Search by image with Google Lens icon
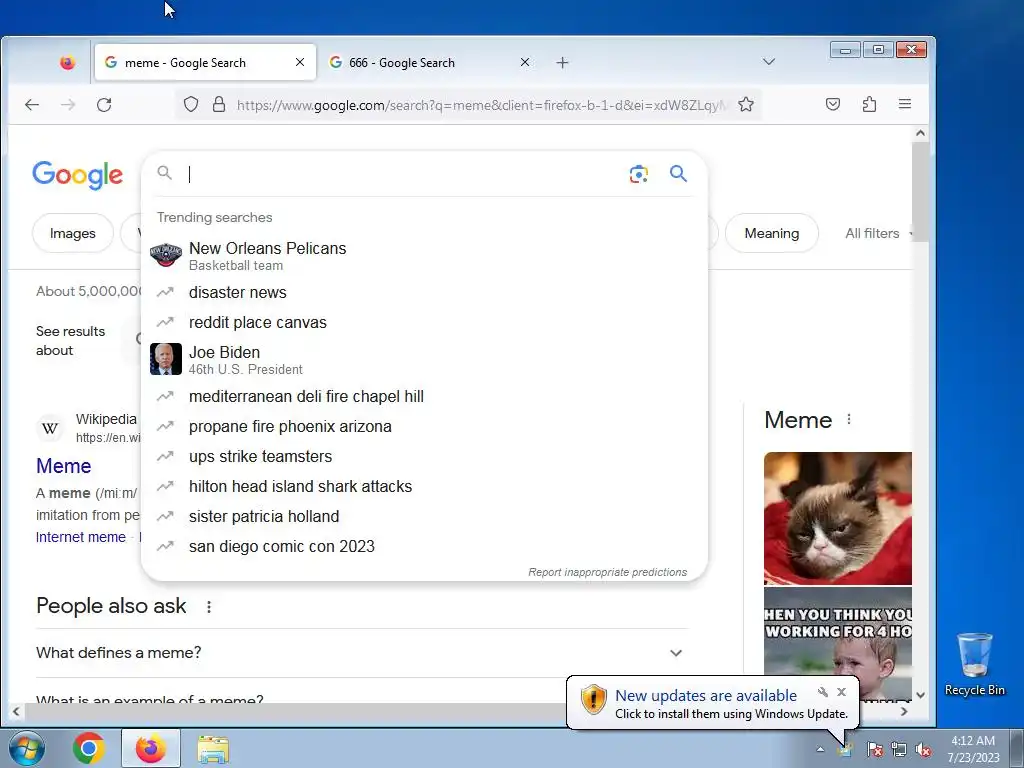This screenshot has width=1024, height=768. tap(639, 174)
